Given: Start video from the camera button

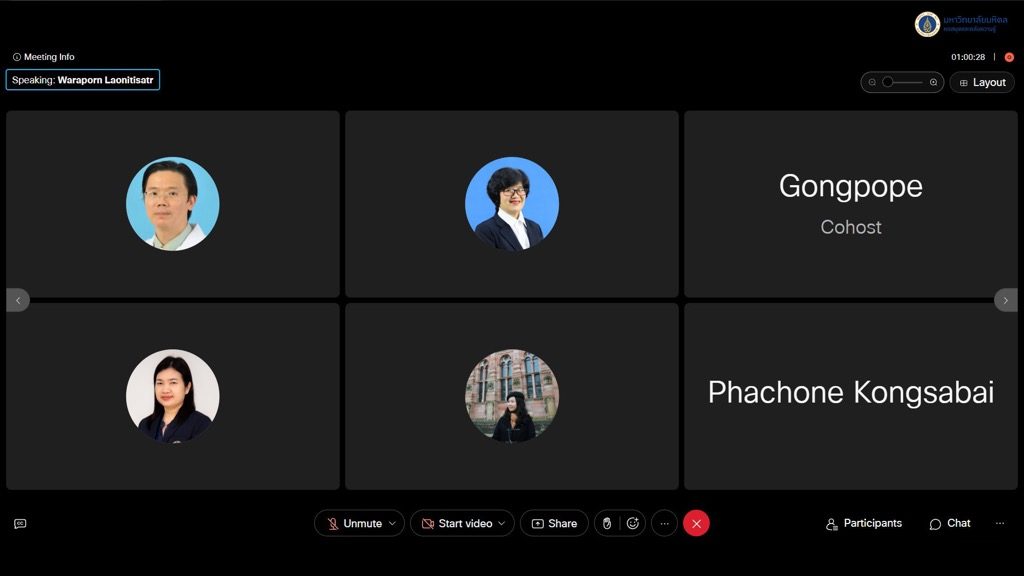Looking at the screenshot, I should (456, 524).
